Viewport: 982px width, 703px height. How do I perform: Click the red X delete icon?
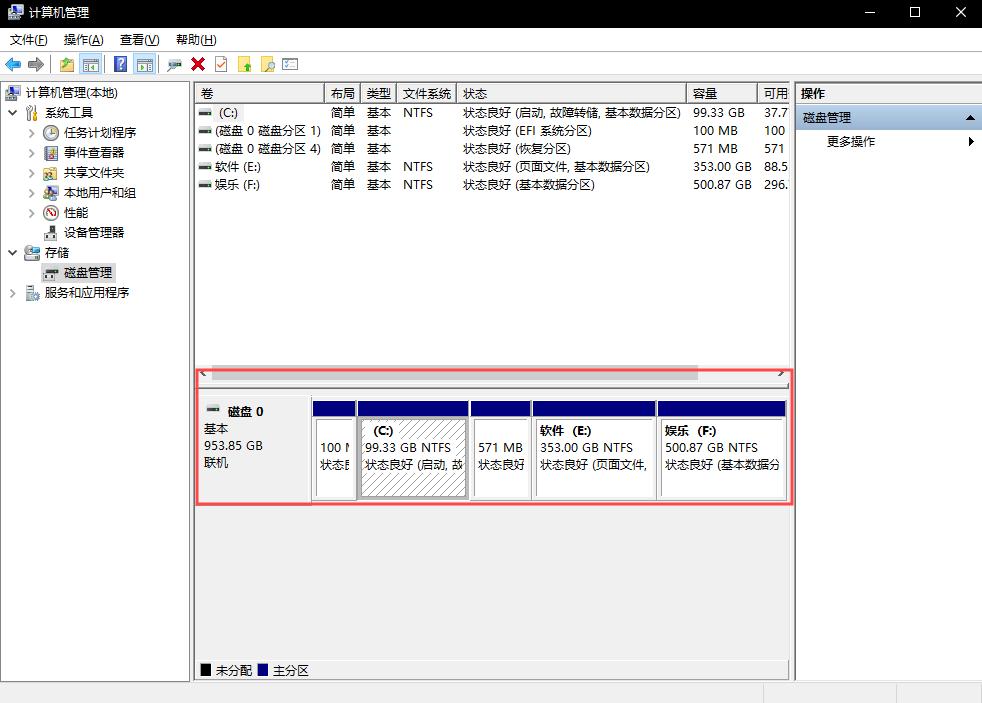[x=198, y=64]
